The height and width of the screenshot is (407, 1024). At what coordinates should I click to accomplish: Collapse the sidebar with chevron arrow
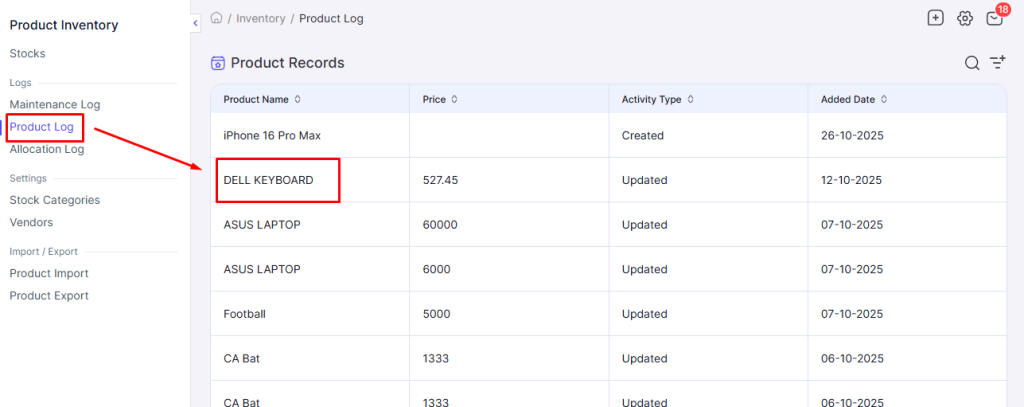195,23
